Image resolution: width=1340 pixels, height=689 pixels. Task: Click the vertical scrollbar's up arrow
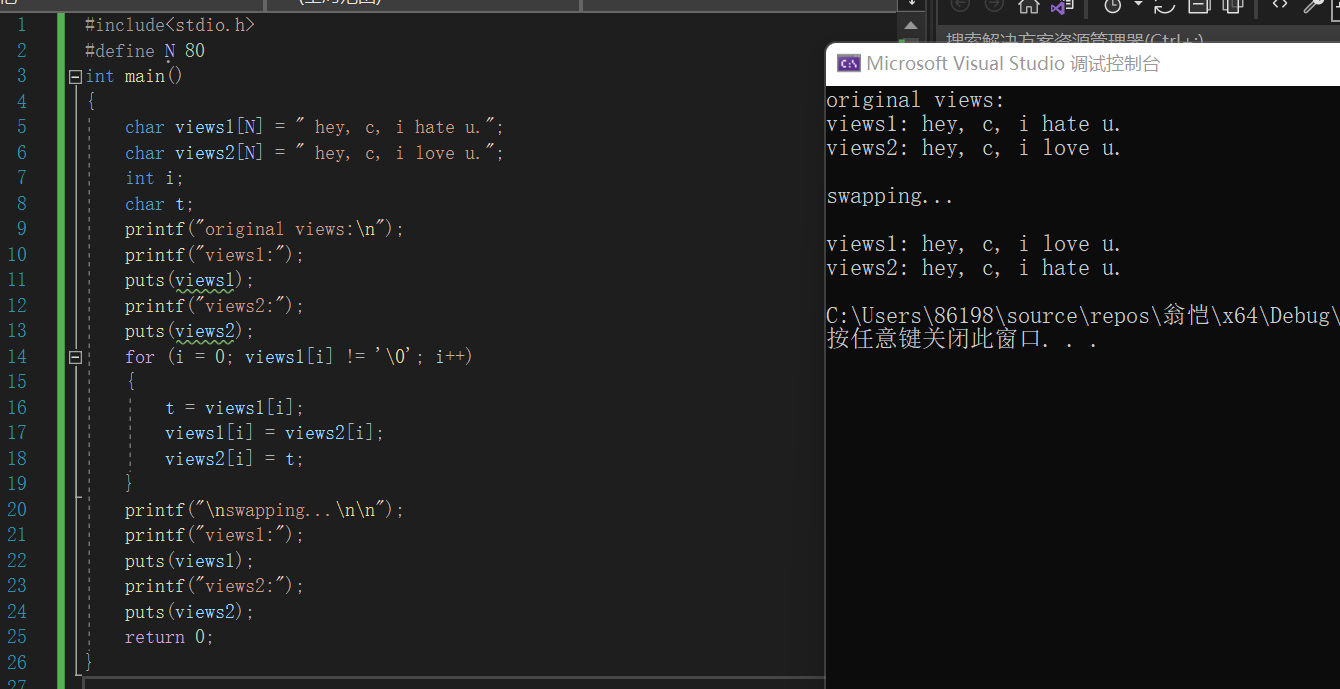(x=910, y=26)
